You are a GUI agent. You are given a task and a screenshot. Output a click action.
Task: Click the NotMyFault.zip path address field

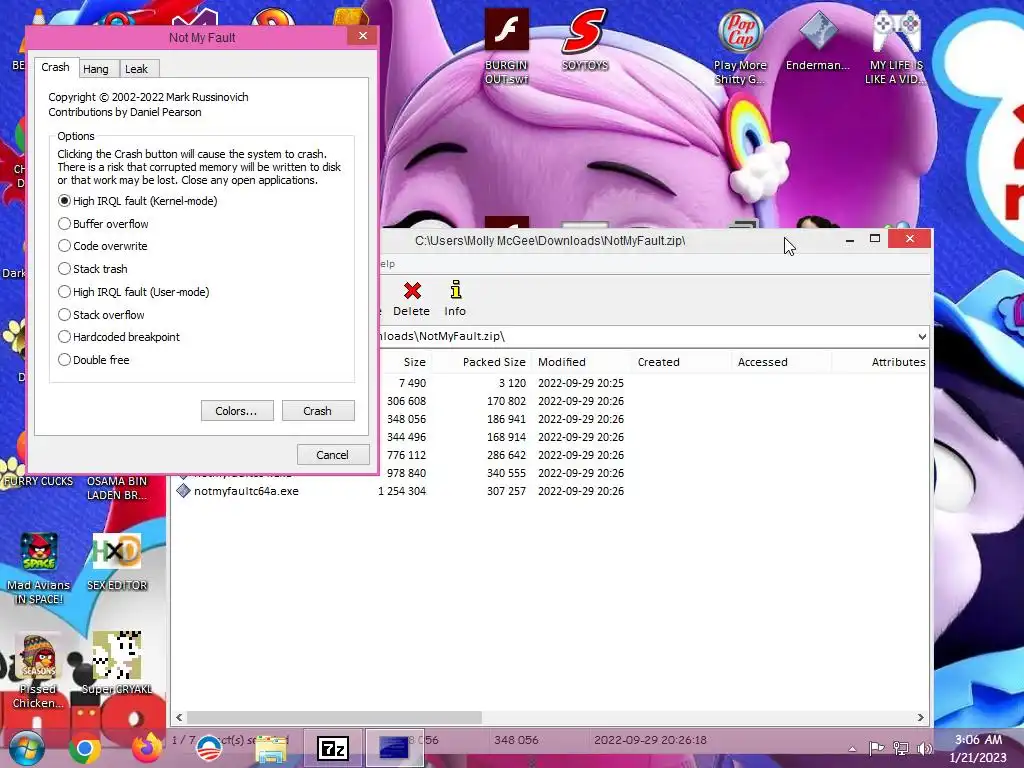[x=647, y=336]
